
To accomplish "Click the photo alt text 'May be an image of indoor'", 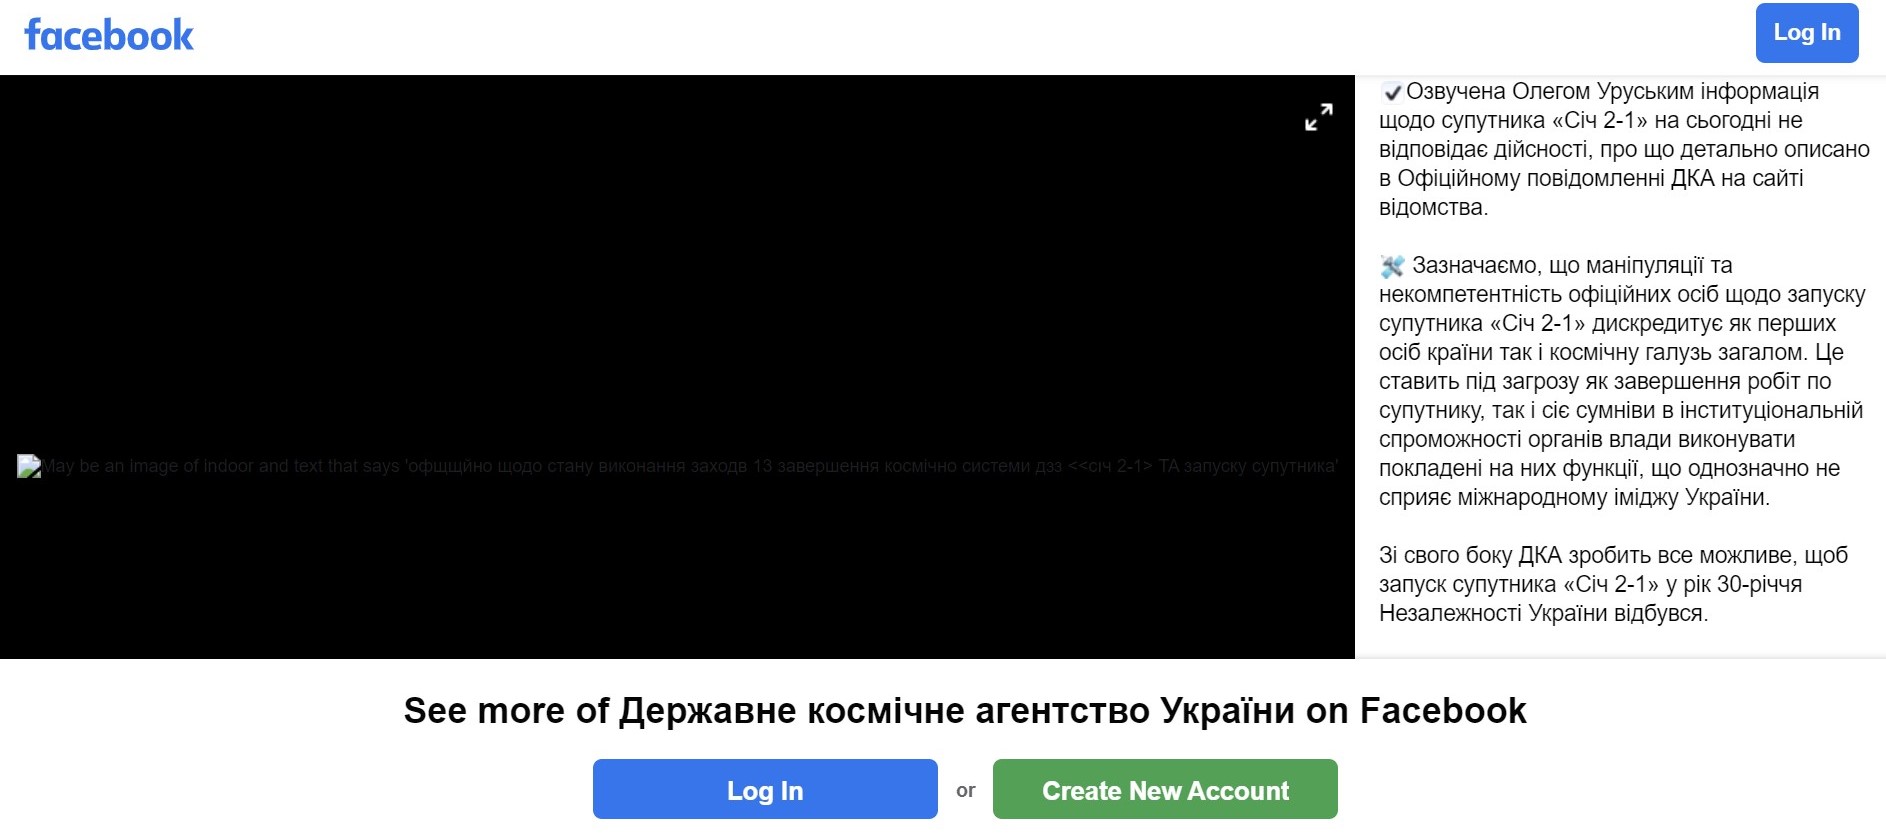I will click(x=690, y=466).
